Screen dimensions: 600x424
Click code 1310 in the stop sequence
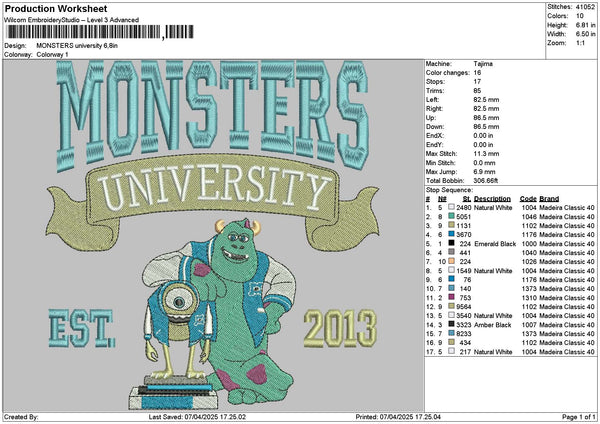[529, 297]
